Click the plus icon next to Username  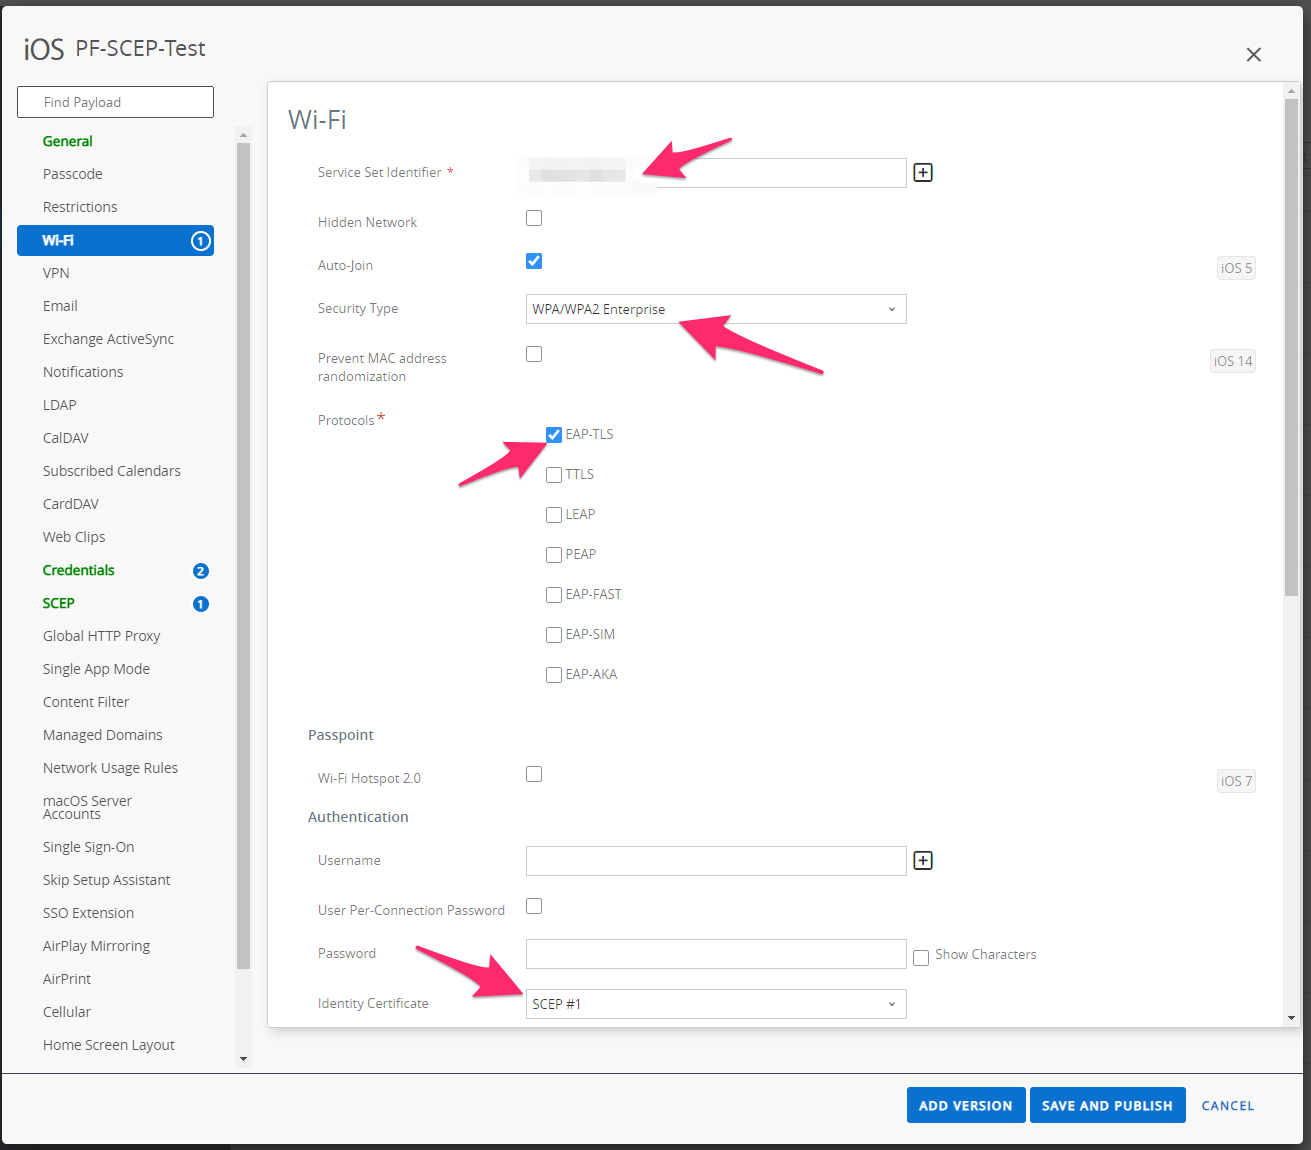tap(922, 860)
